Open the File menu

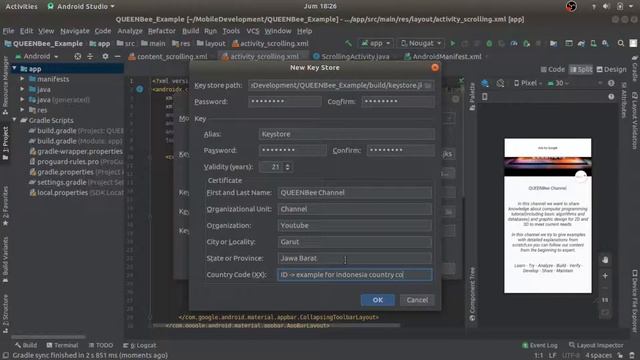pyautogui.click(x=8, y=31)
